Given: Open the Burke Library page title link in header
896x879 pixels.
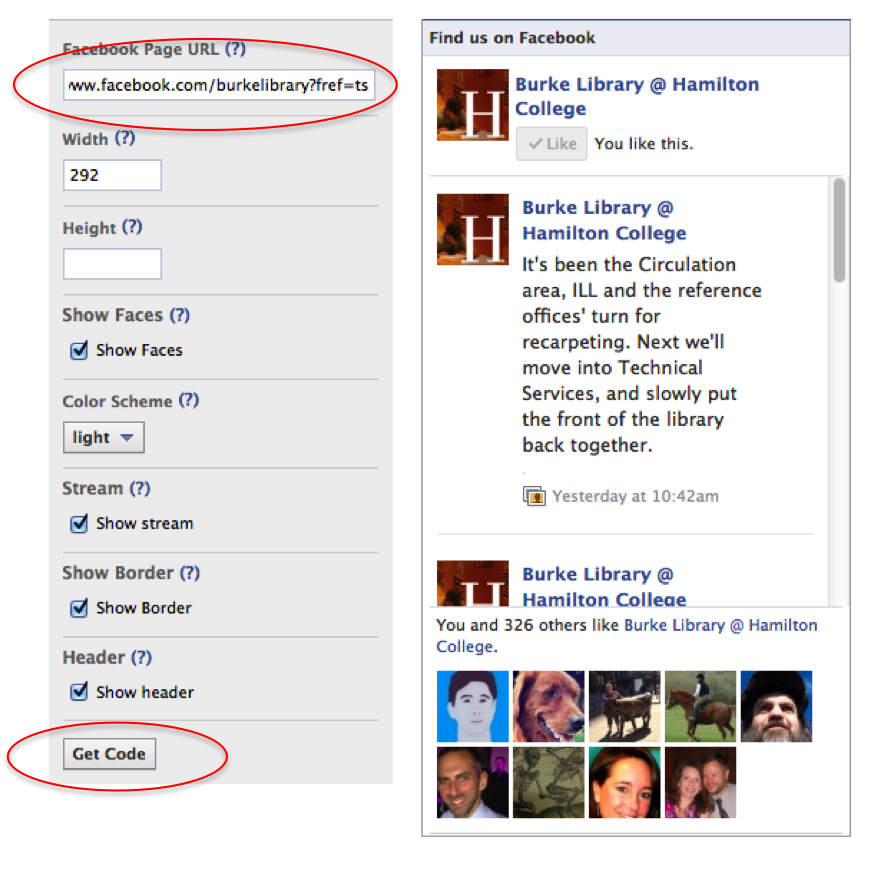Looking at the screenshot, I should 637,96.
